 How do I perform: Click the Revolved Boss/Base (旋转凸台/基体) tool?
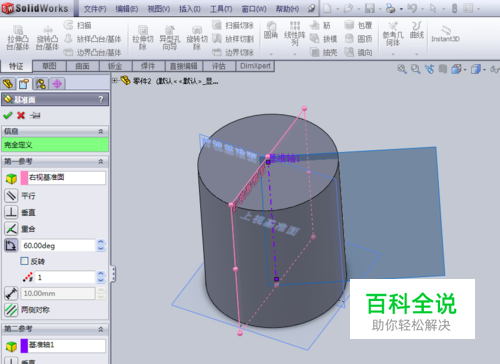(47, 38)
